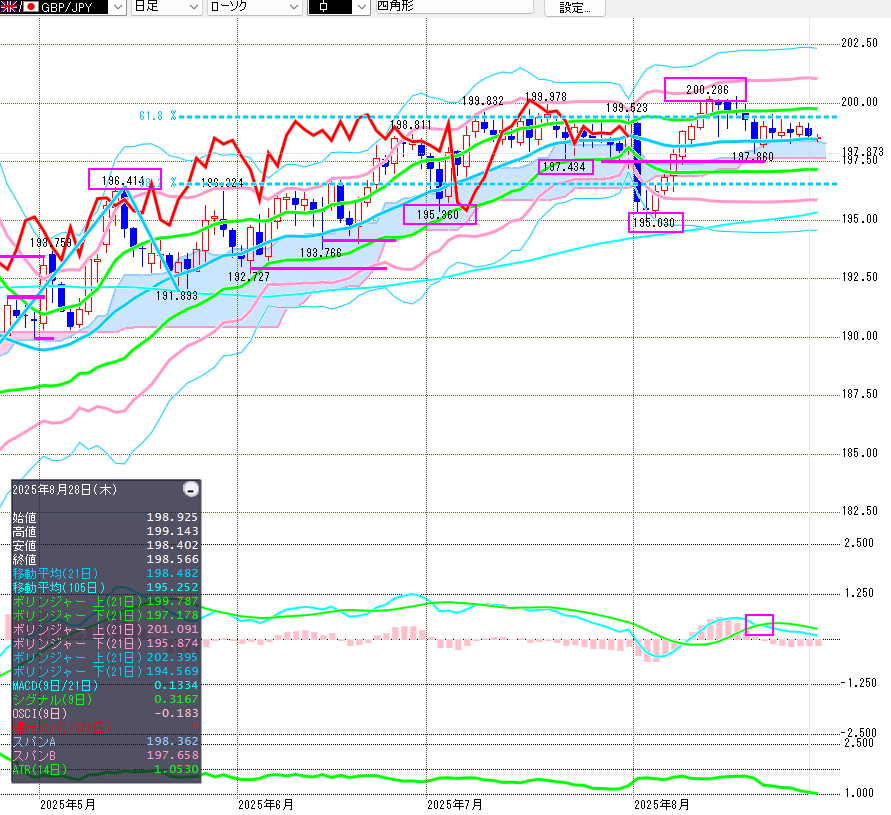Click the -1.250 MACD axis label
Screen dimensions: 891x815
859,683
